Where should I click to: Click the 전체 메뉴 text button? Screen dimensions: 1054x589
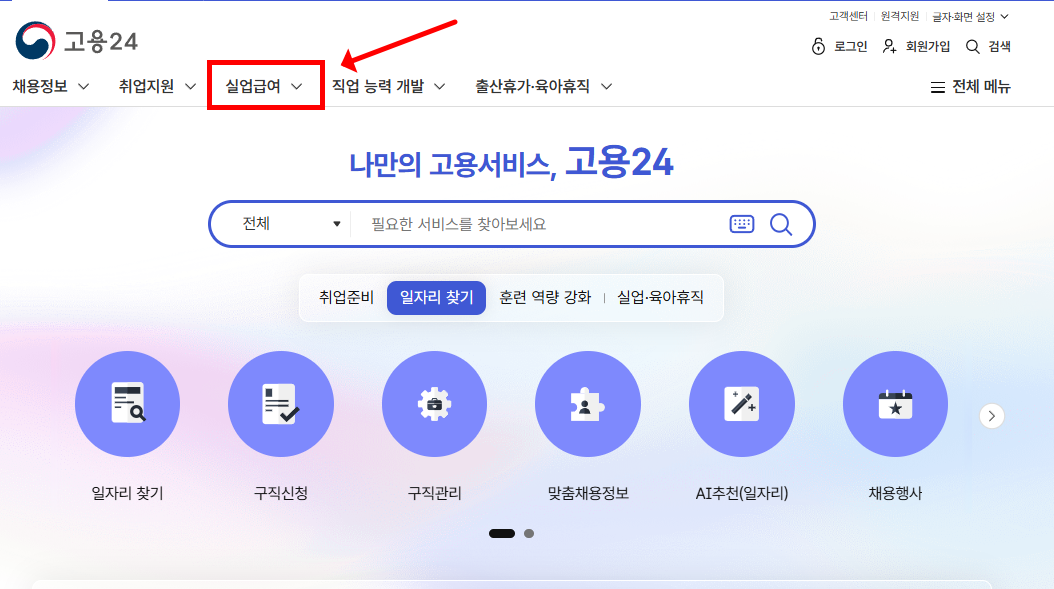[x=981, y=87]
